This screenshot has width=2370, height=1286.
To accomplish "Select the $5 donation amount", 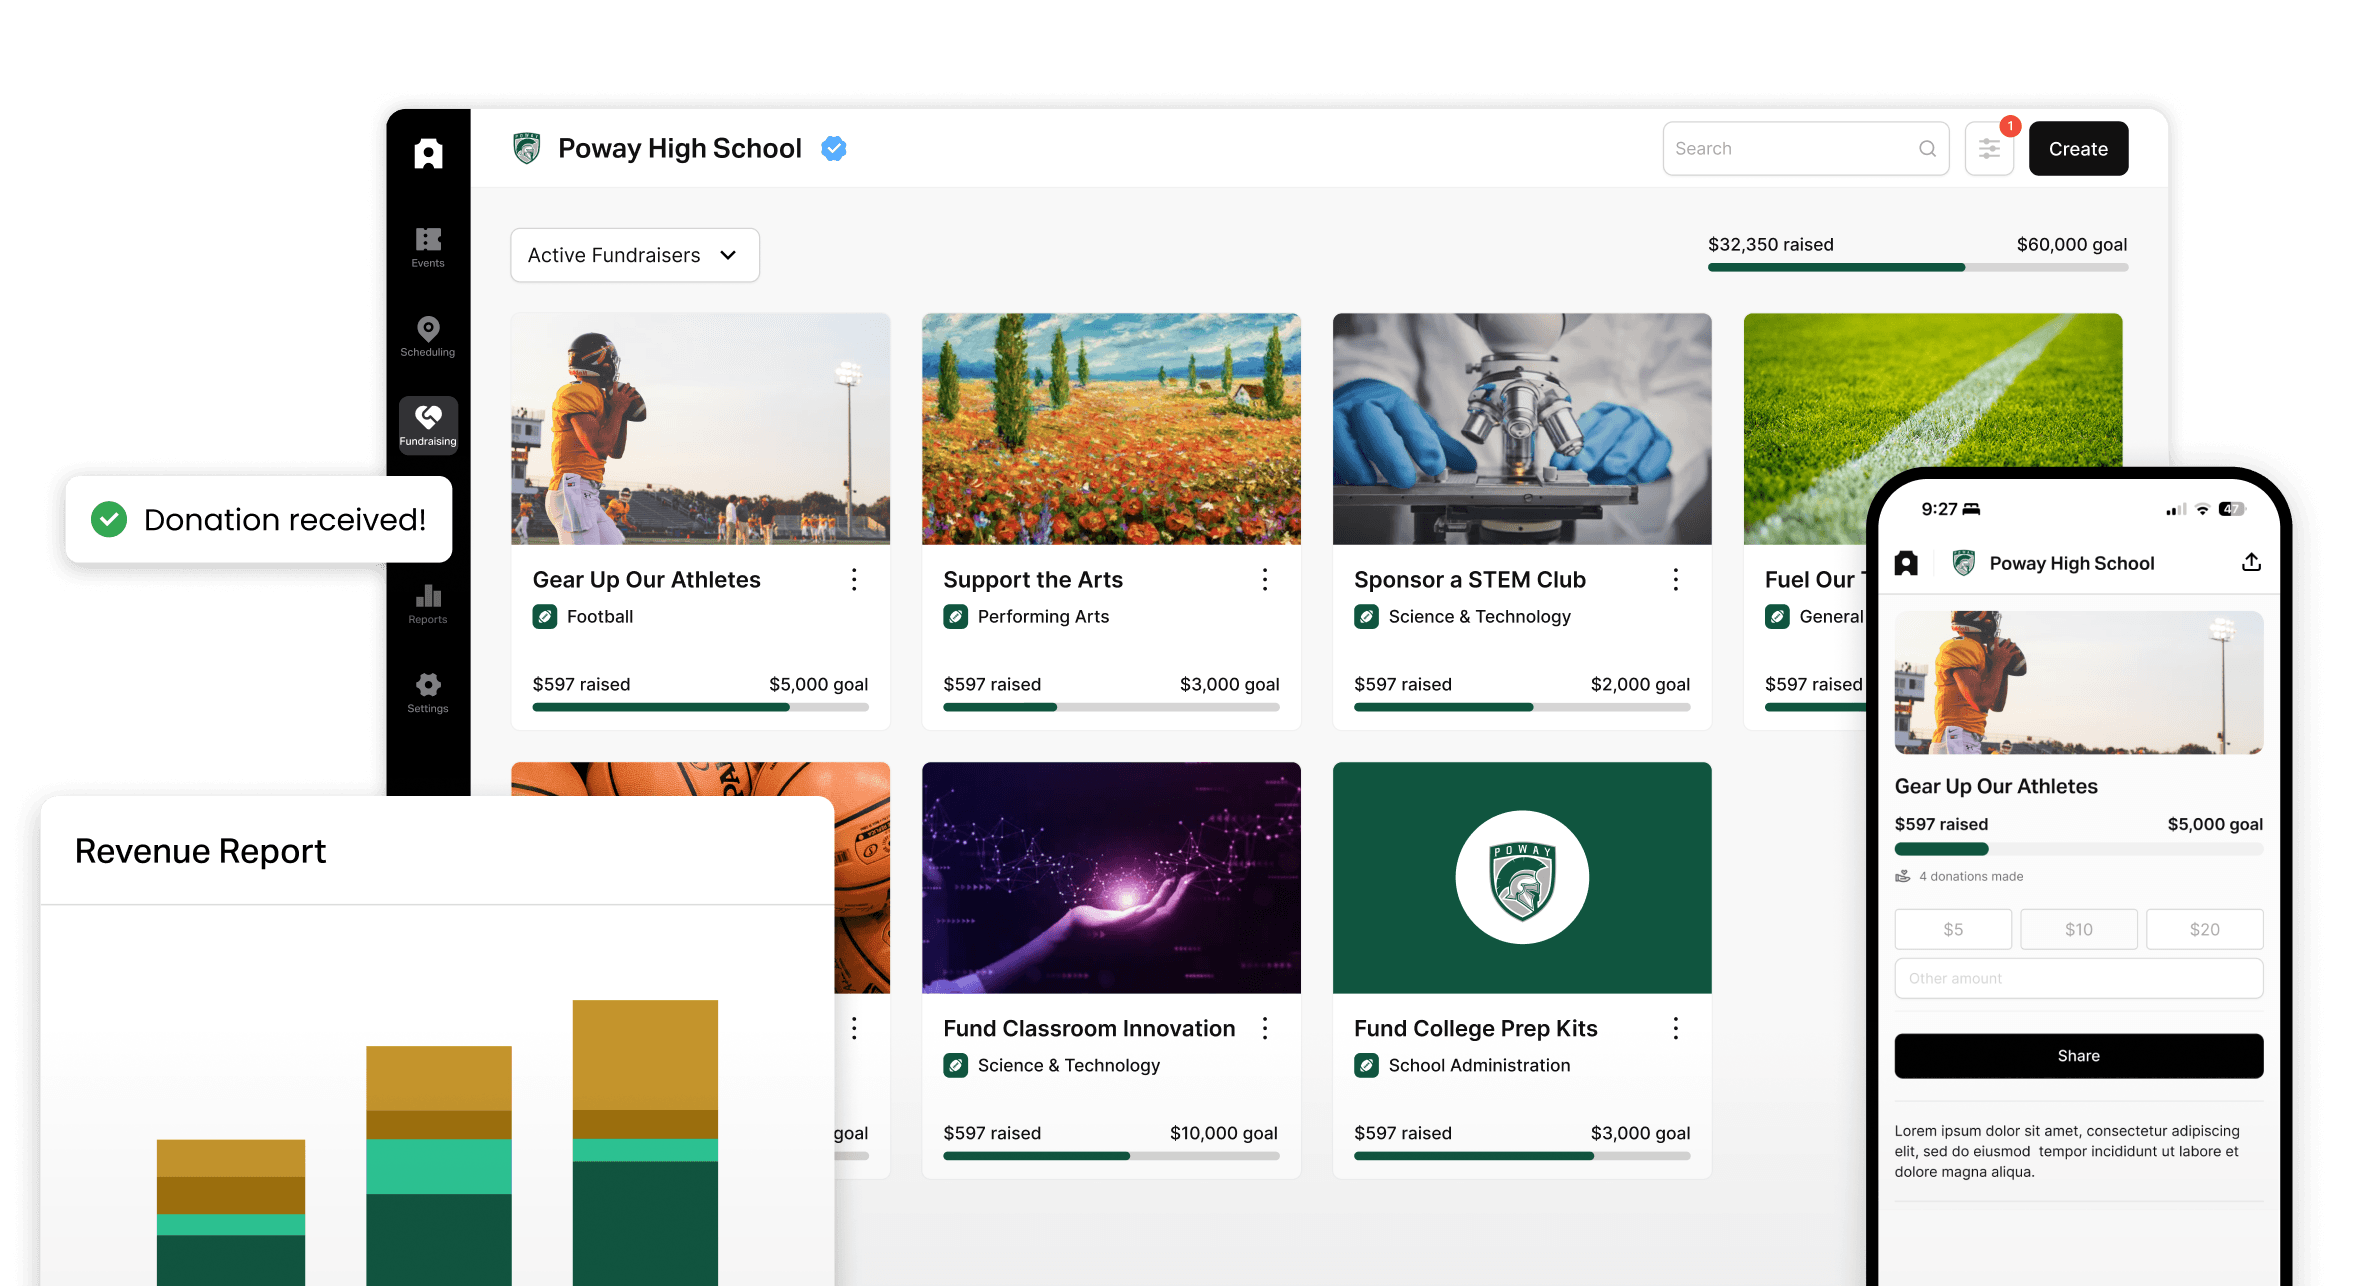I will pyautogui.click(x=1952, y=929).
